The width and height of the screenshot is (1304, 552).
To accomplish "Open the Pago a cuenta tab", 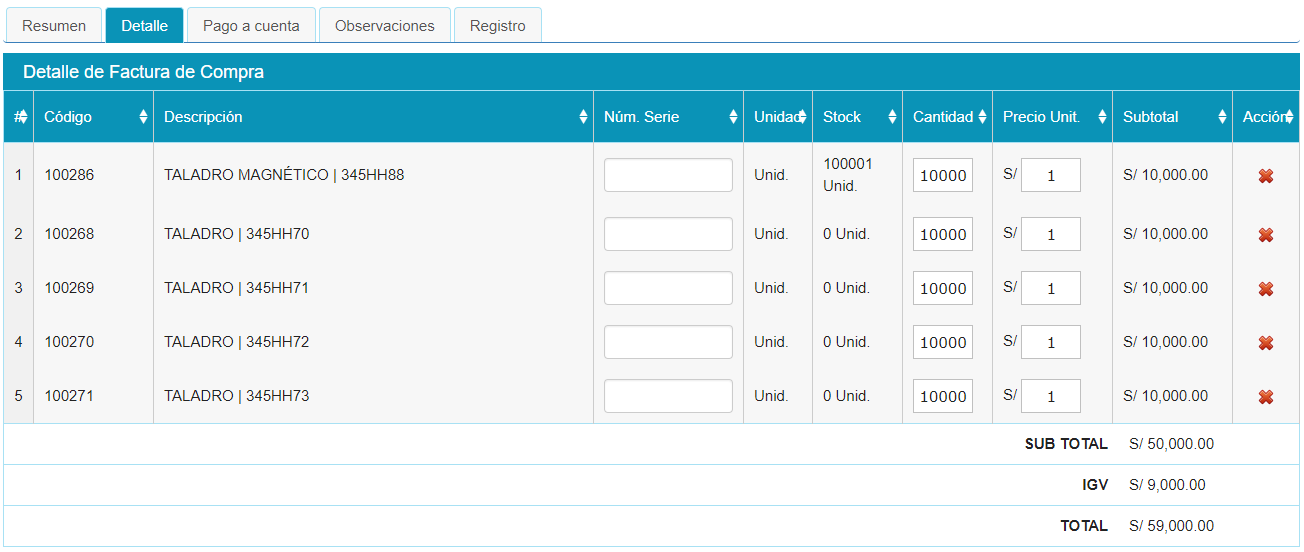I will 251,26.
